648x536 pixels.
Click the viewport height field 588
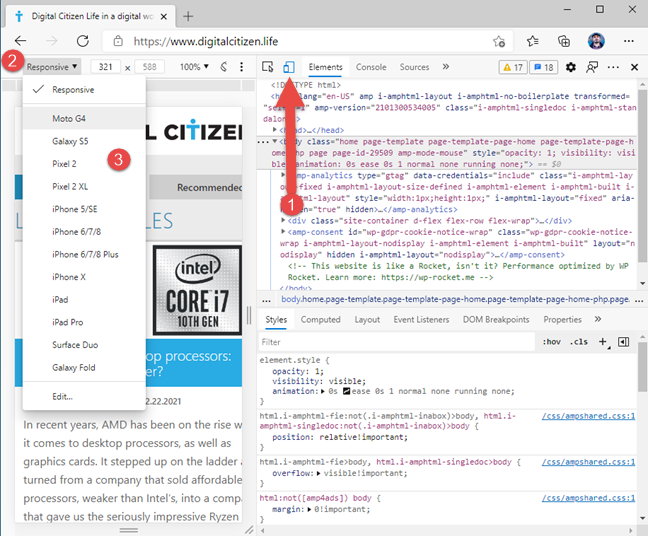click(x=149, y=67)
